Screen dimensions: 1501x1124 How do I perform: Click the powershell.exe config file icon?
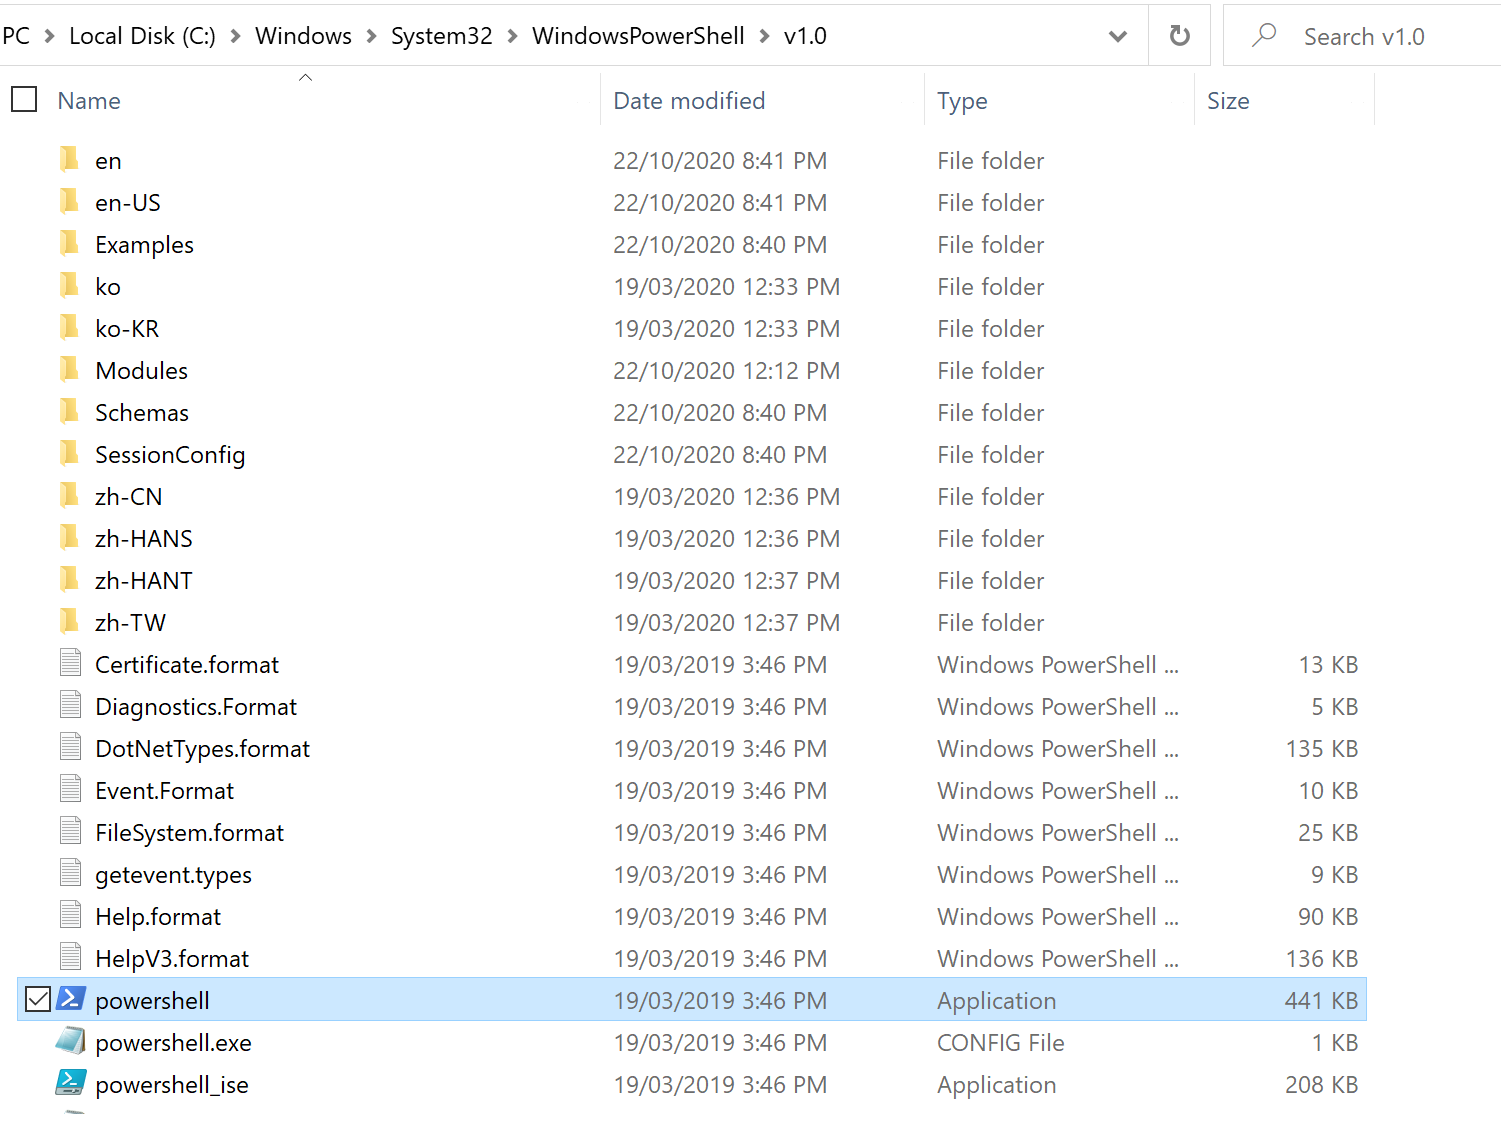coord(70,1041)
